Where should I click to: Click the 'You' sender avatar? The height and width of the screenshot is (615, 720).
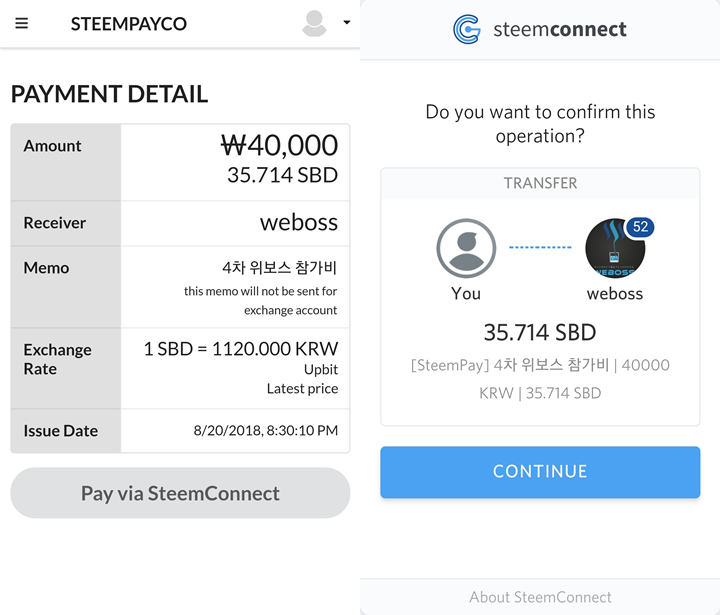pyautogui.click(x=466, y=248)
